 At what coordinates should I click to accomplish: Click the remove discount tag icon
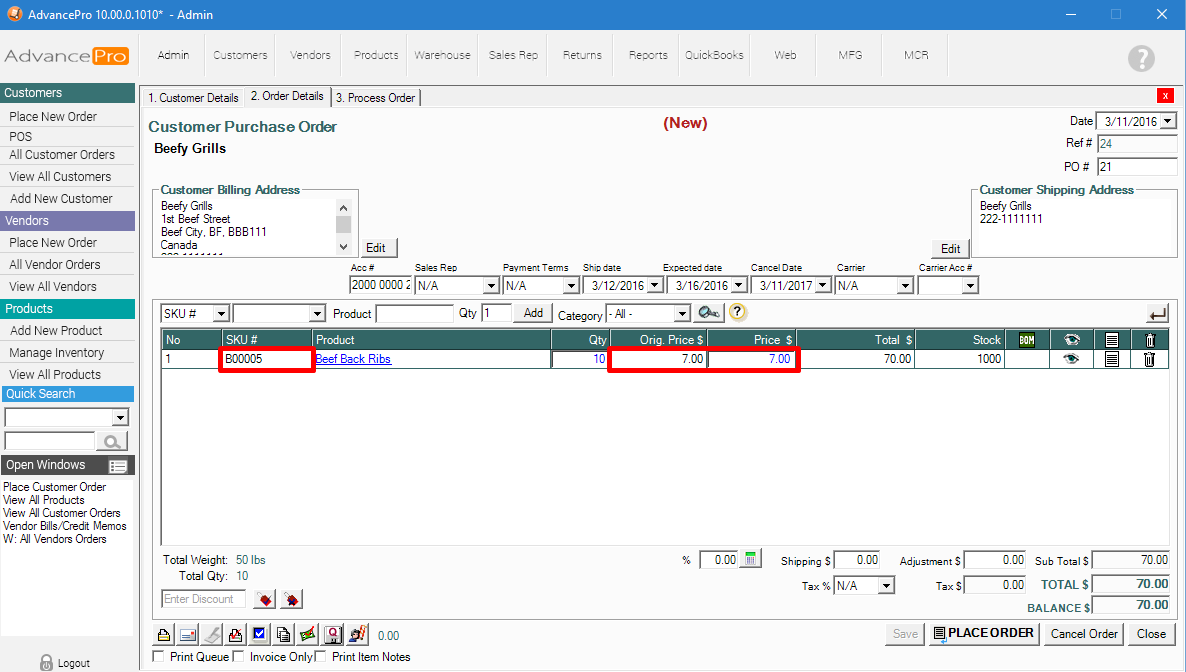pyautogui.click(x=292, y=599)
